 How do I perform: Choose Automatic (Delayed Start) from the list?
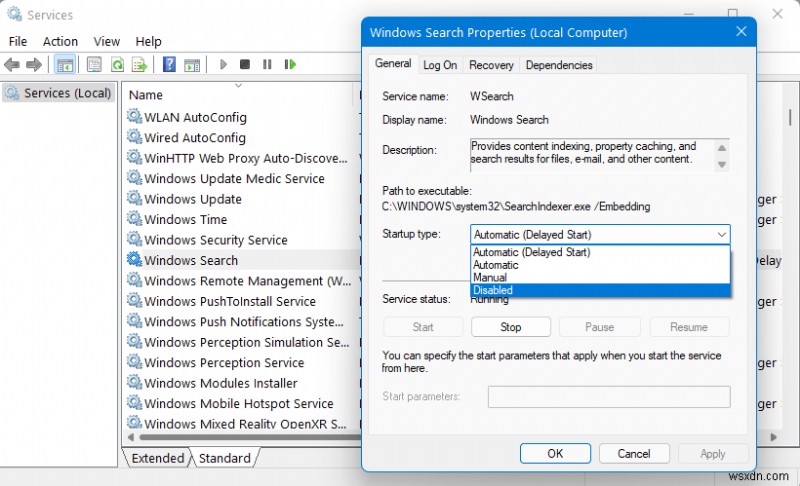coord(600,252)
